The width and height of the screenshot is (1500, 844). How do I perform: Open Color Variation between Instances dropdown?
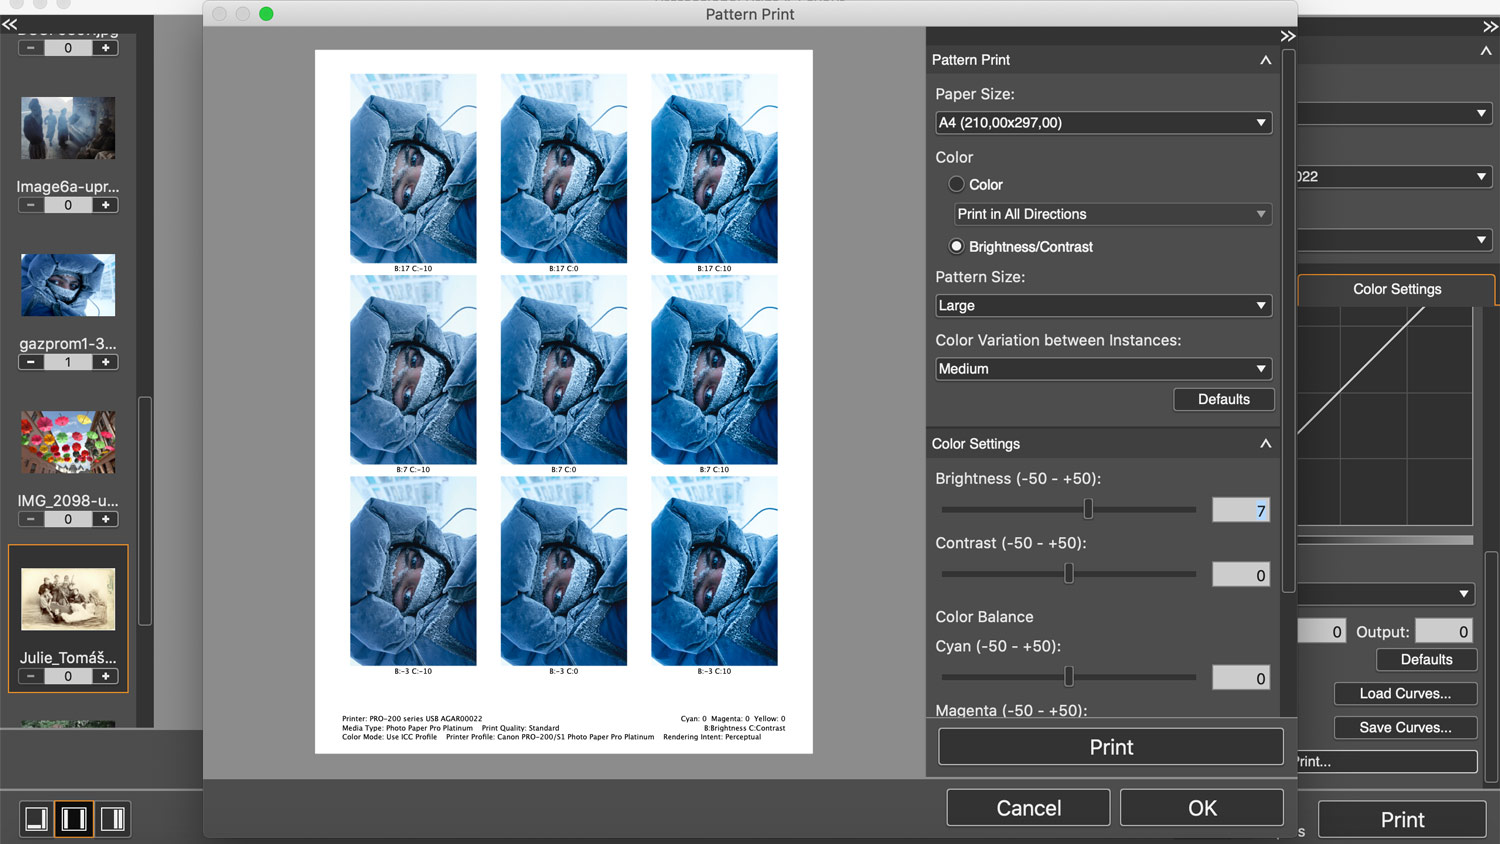[1103, 369]
